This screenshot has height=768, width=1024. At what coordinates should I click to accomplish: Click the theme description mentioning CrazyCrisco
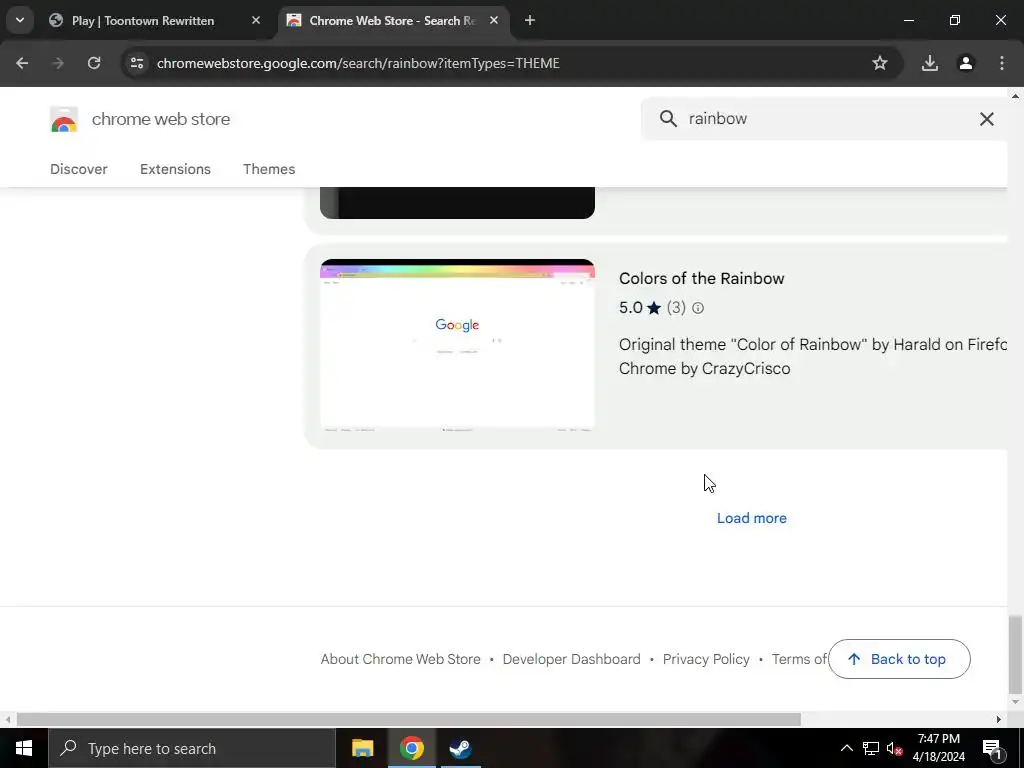point(812,357)
